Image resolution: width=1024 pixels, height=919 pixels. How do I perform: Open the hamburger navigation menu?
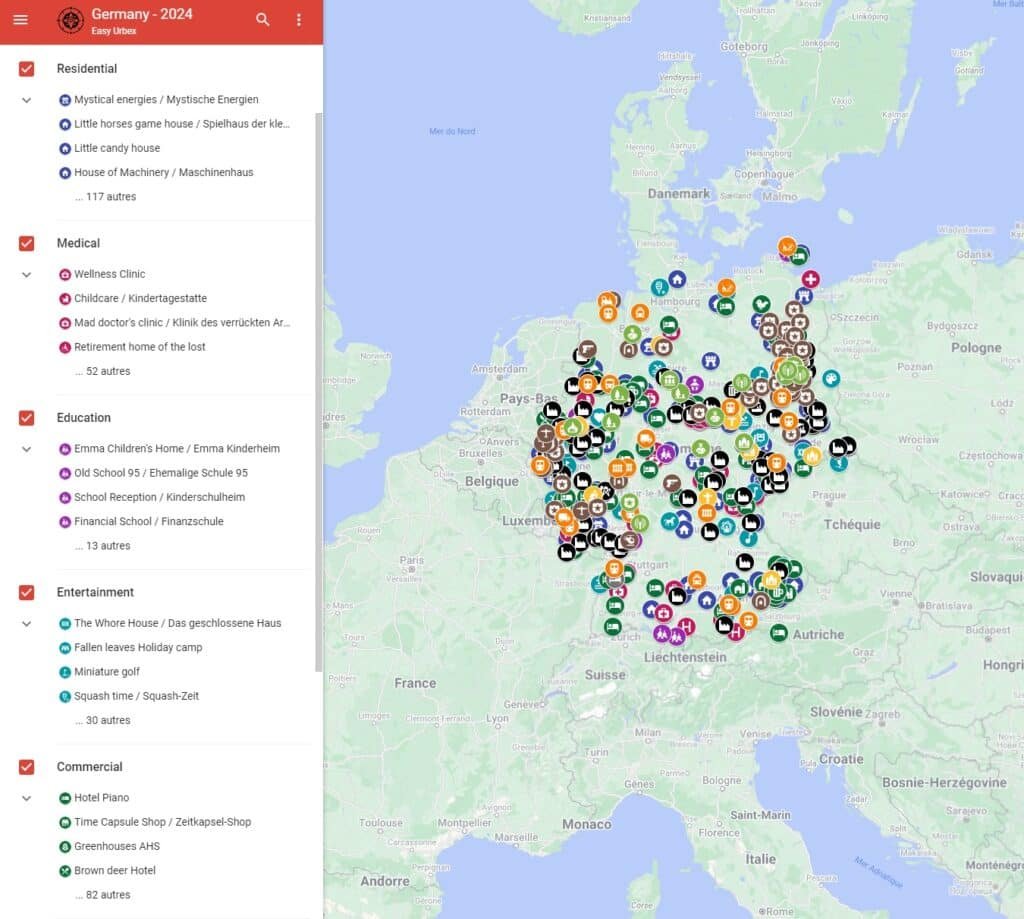tap(20, 20)
